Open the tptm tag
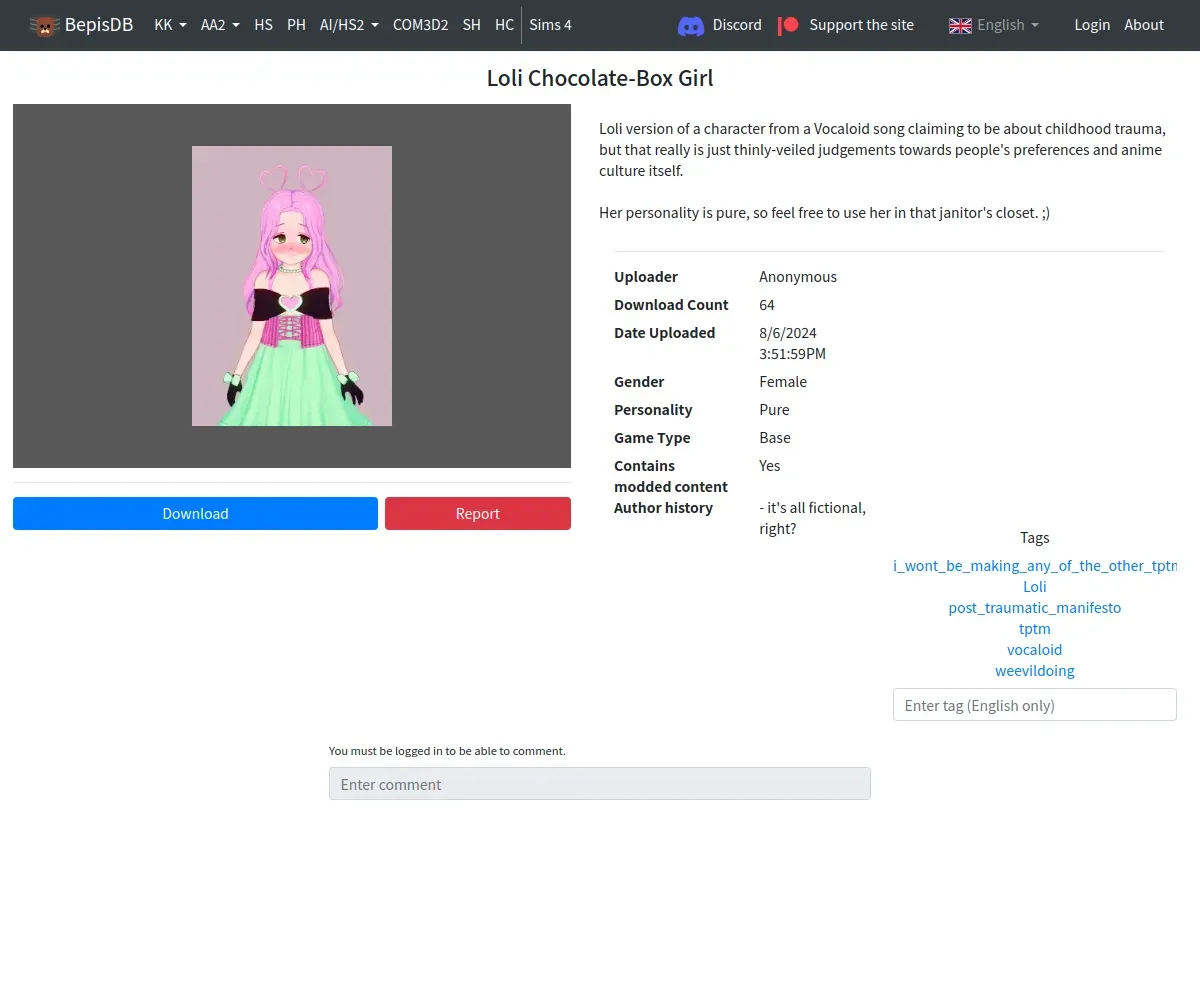 click(x=1034, y=629)
